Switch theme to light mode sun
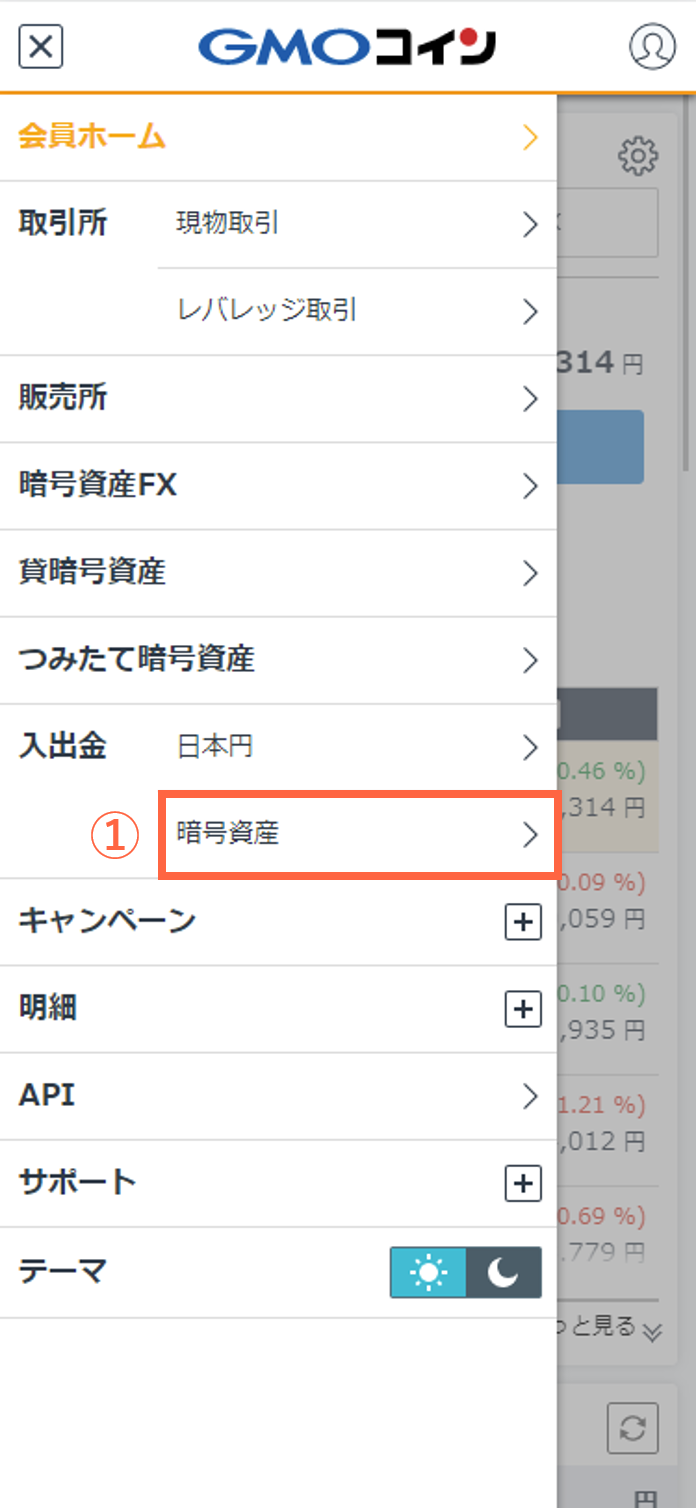 click(x=428, y=1272)
